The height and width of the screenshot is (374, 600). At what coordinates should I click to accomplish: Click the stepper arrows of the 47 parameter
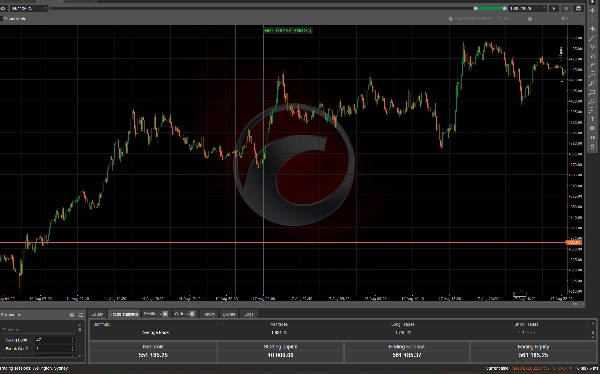point(72,340)
